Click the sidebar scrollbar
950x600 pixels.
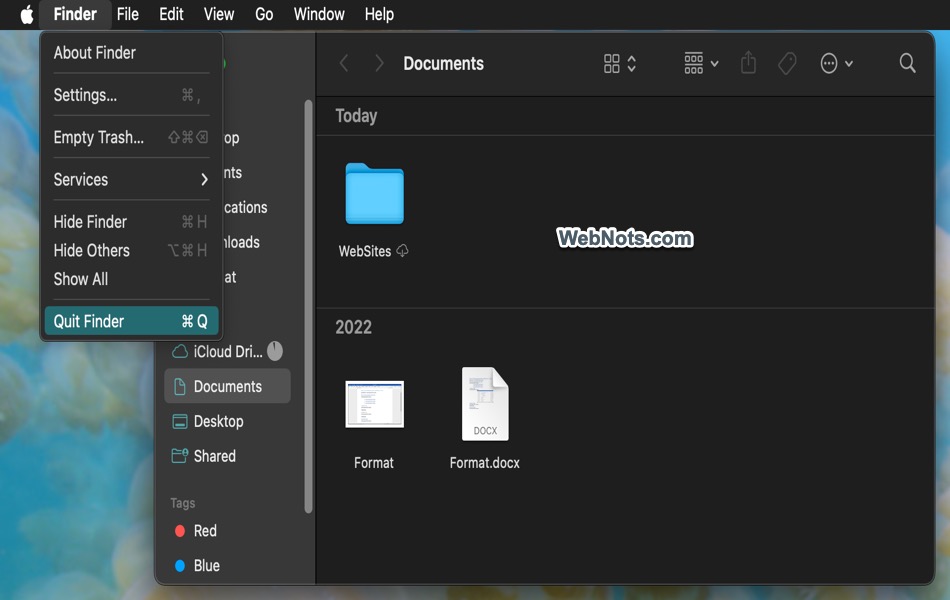coord(308,306)
